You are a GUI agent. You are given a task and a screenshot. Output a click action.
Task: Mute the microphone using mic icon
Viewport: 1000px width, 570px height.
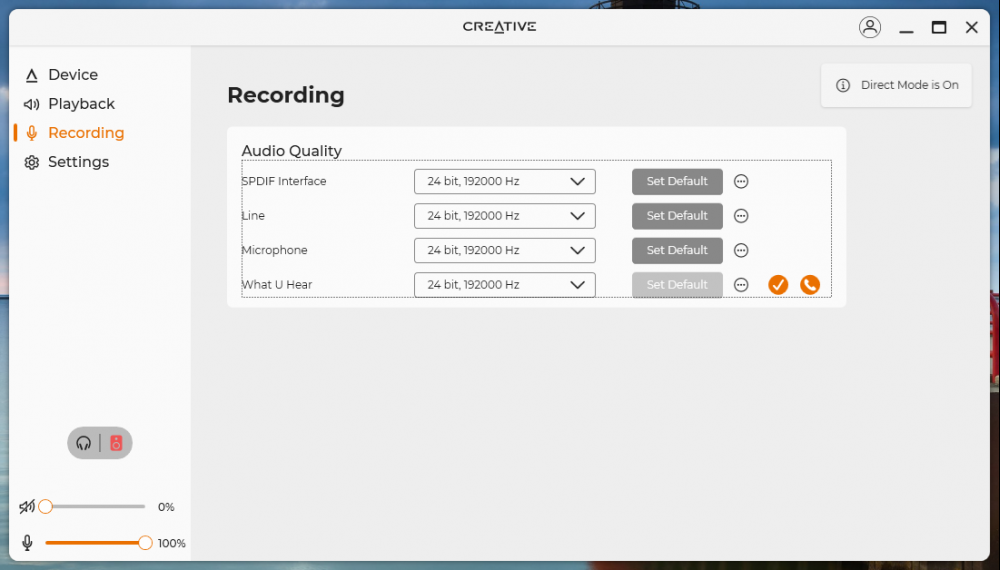click(x=27, y=543)
